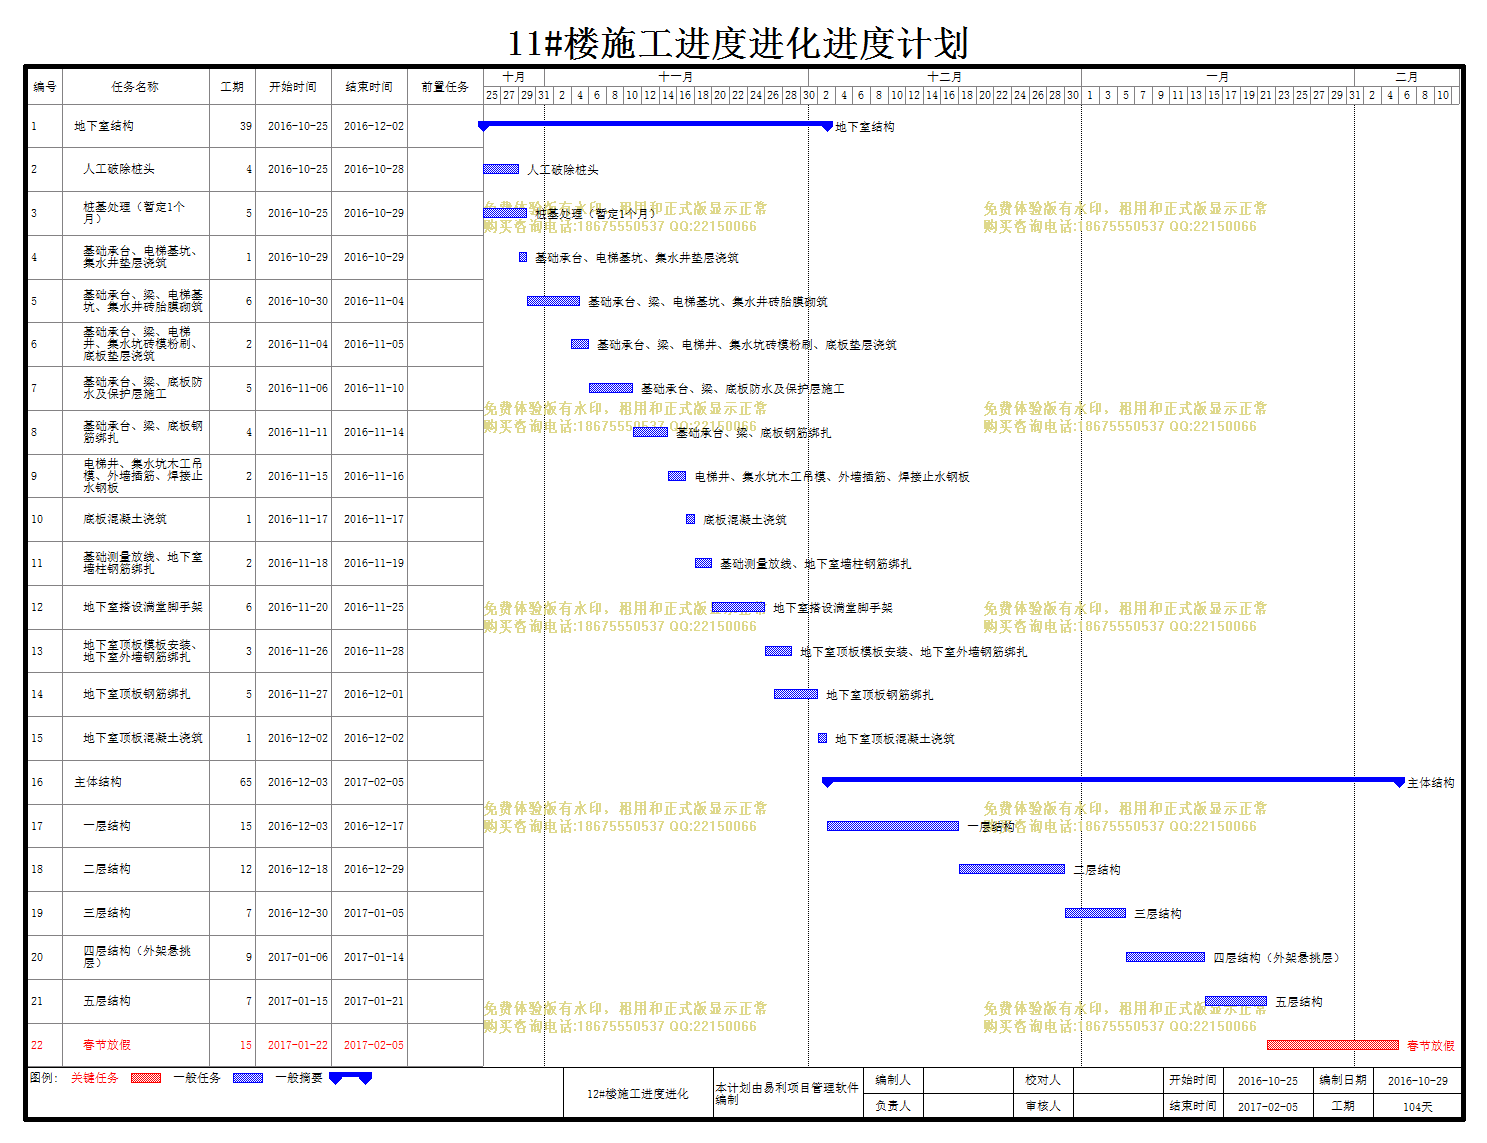Click the 地下室结构 summary bar in chart

[x=655, y=125]
